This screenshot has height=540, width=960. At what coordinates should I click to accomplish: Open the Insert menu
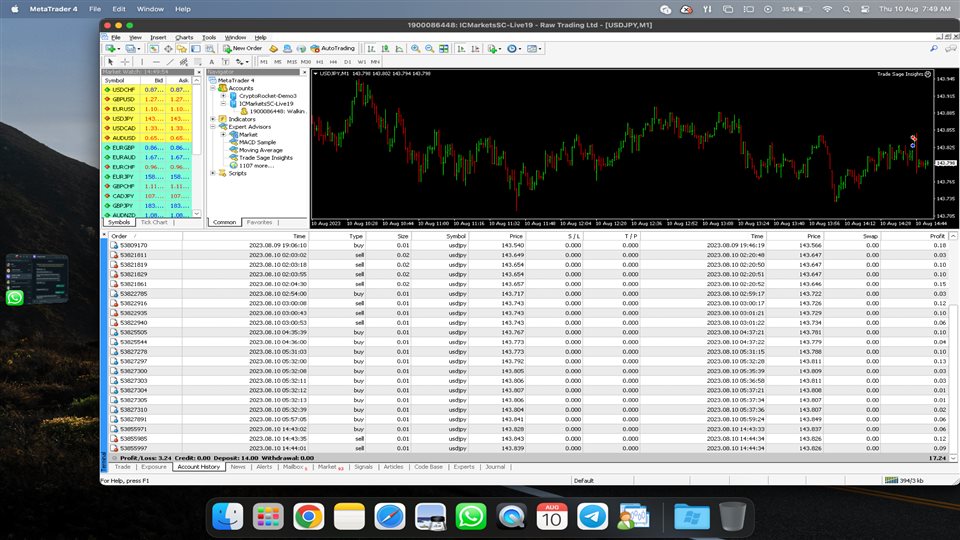pyautogui.click(x=158, y=37)
